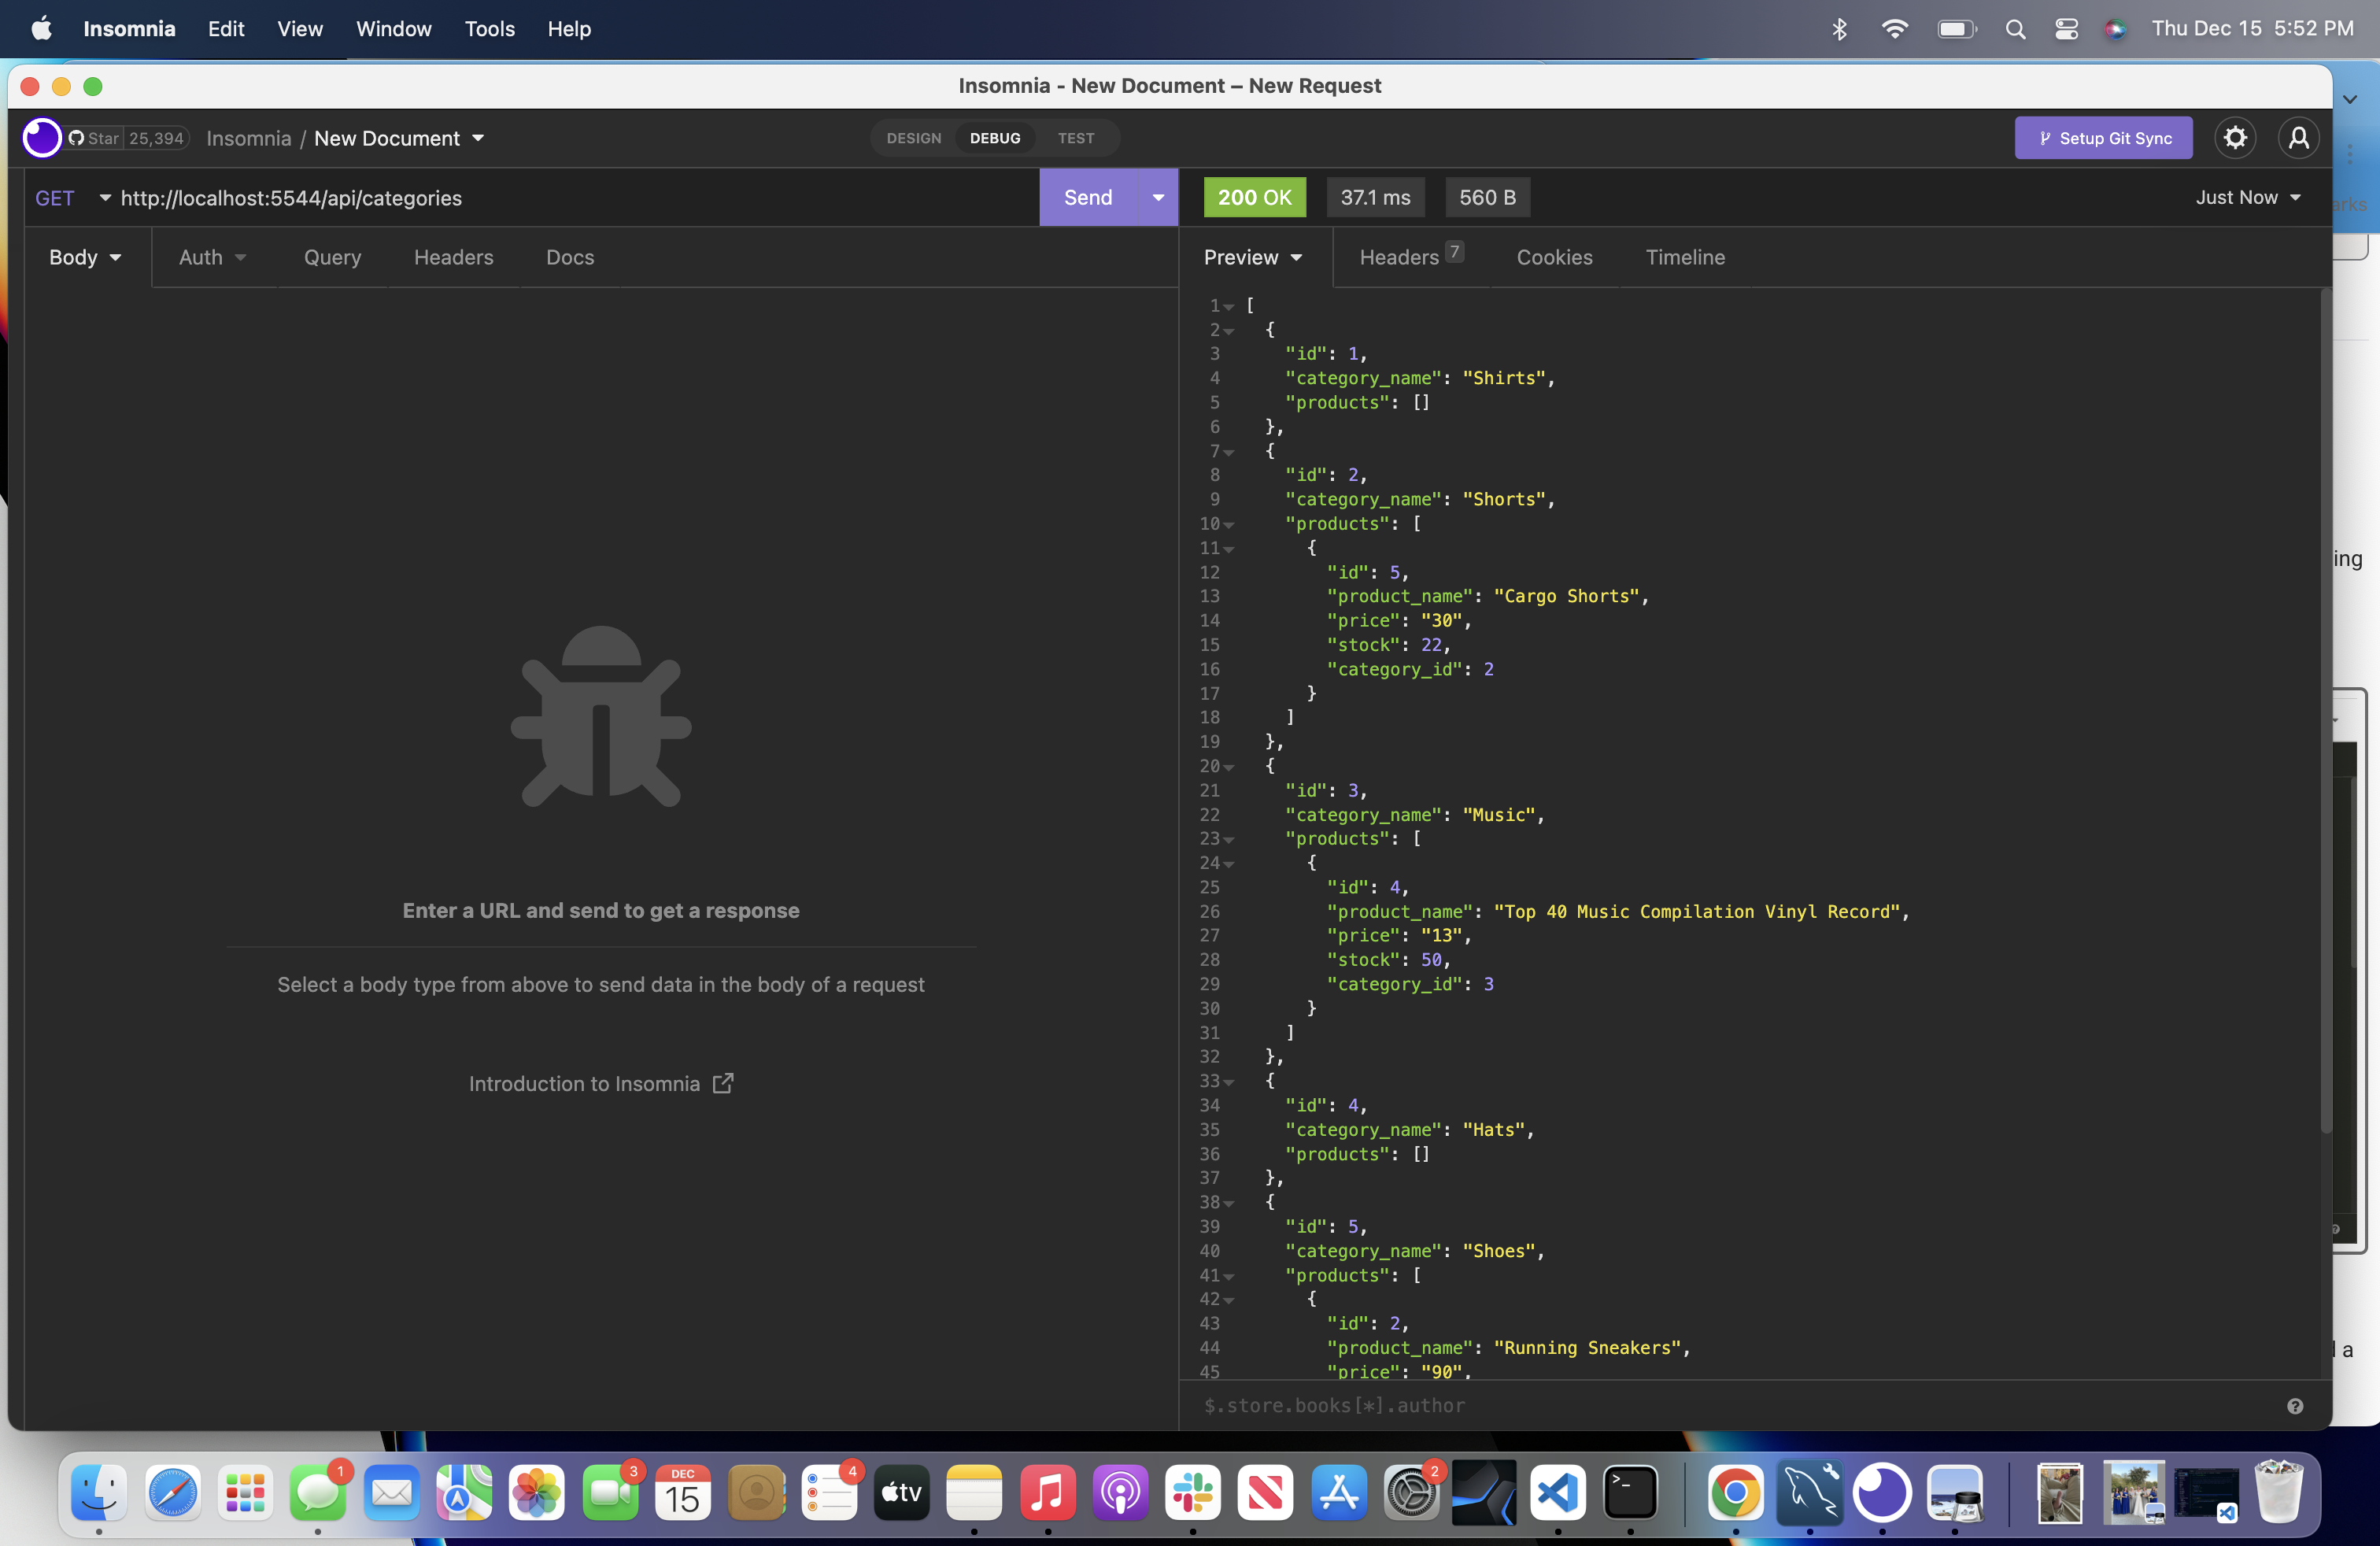
Task: Open the user account icon
Action: tap(2299, 138)
